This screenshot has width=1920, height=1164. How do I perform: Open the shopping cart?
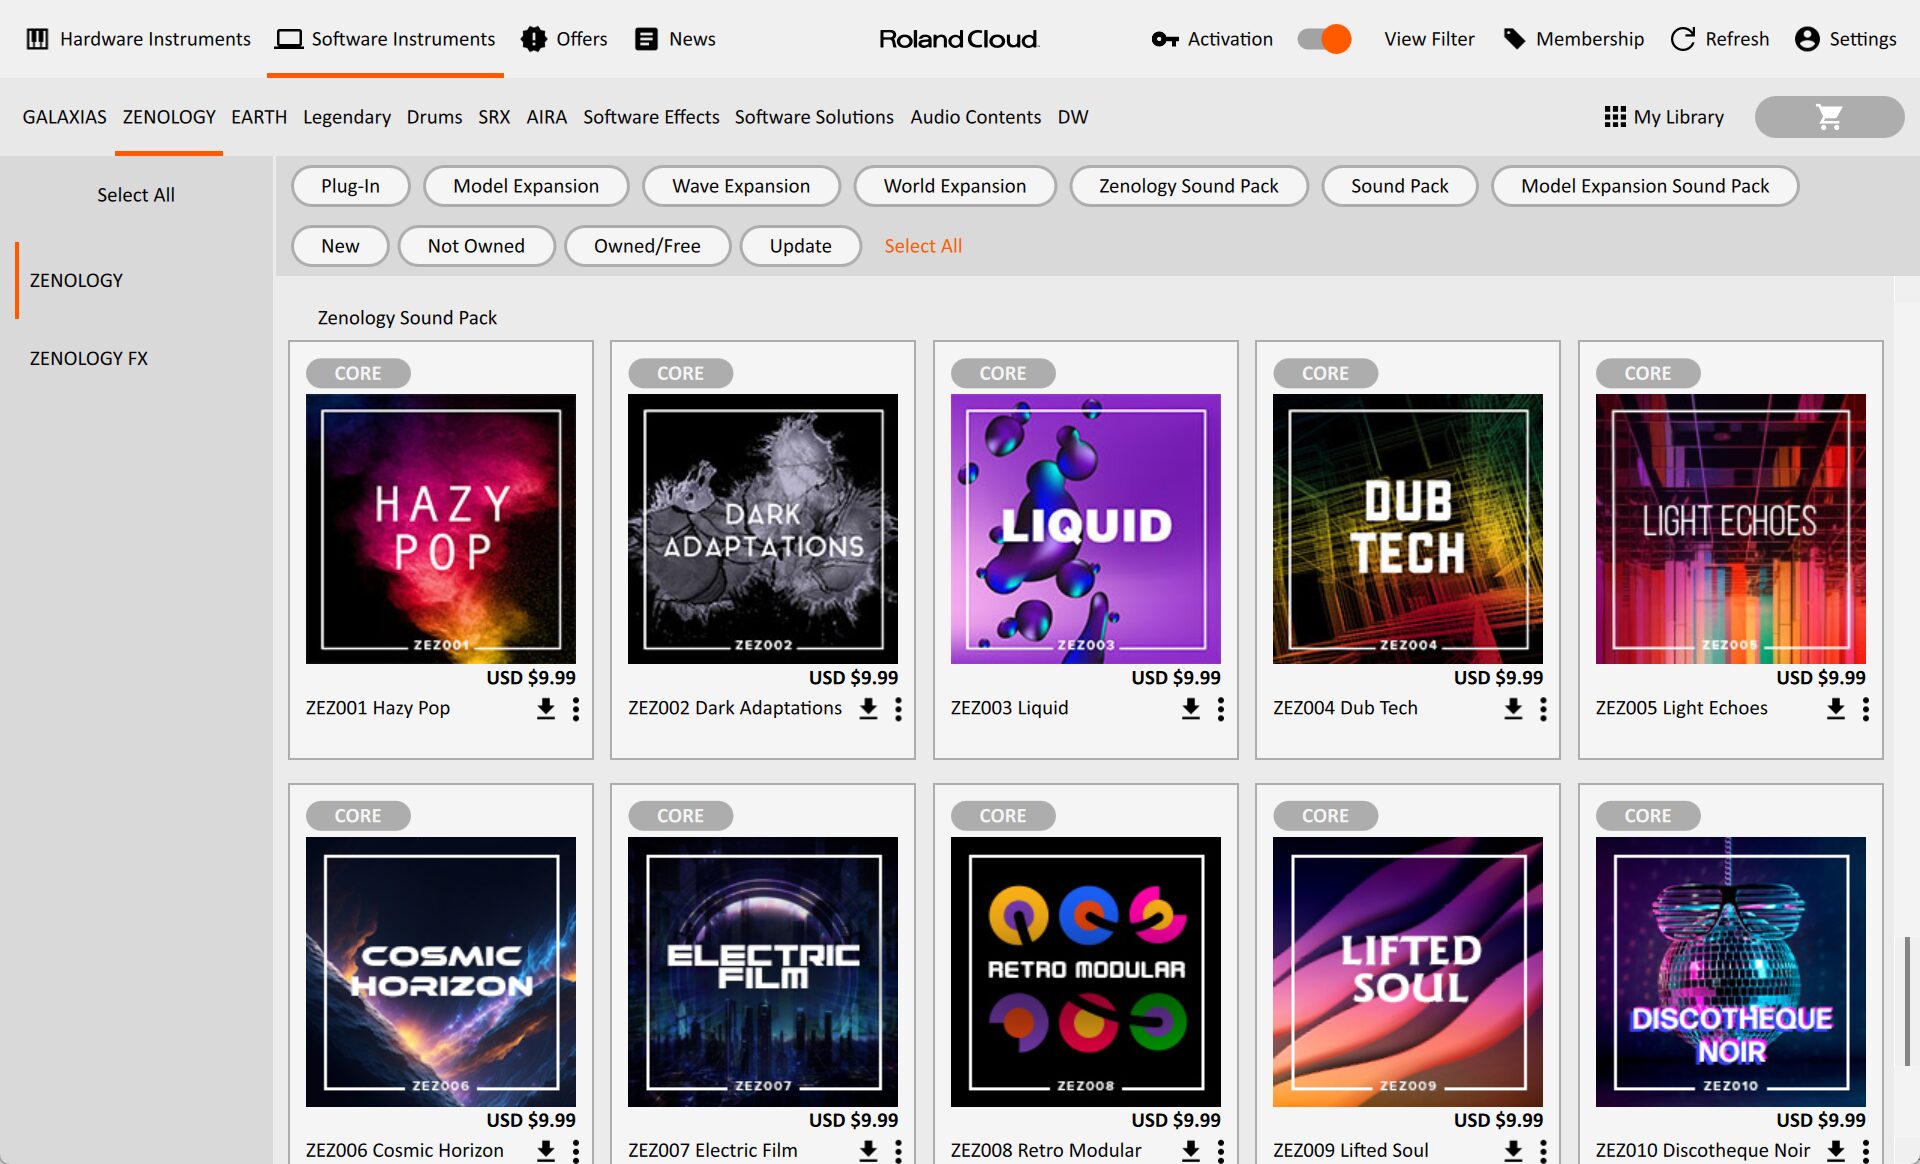[x=1829, y=117]
